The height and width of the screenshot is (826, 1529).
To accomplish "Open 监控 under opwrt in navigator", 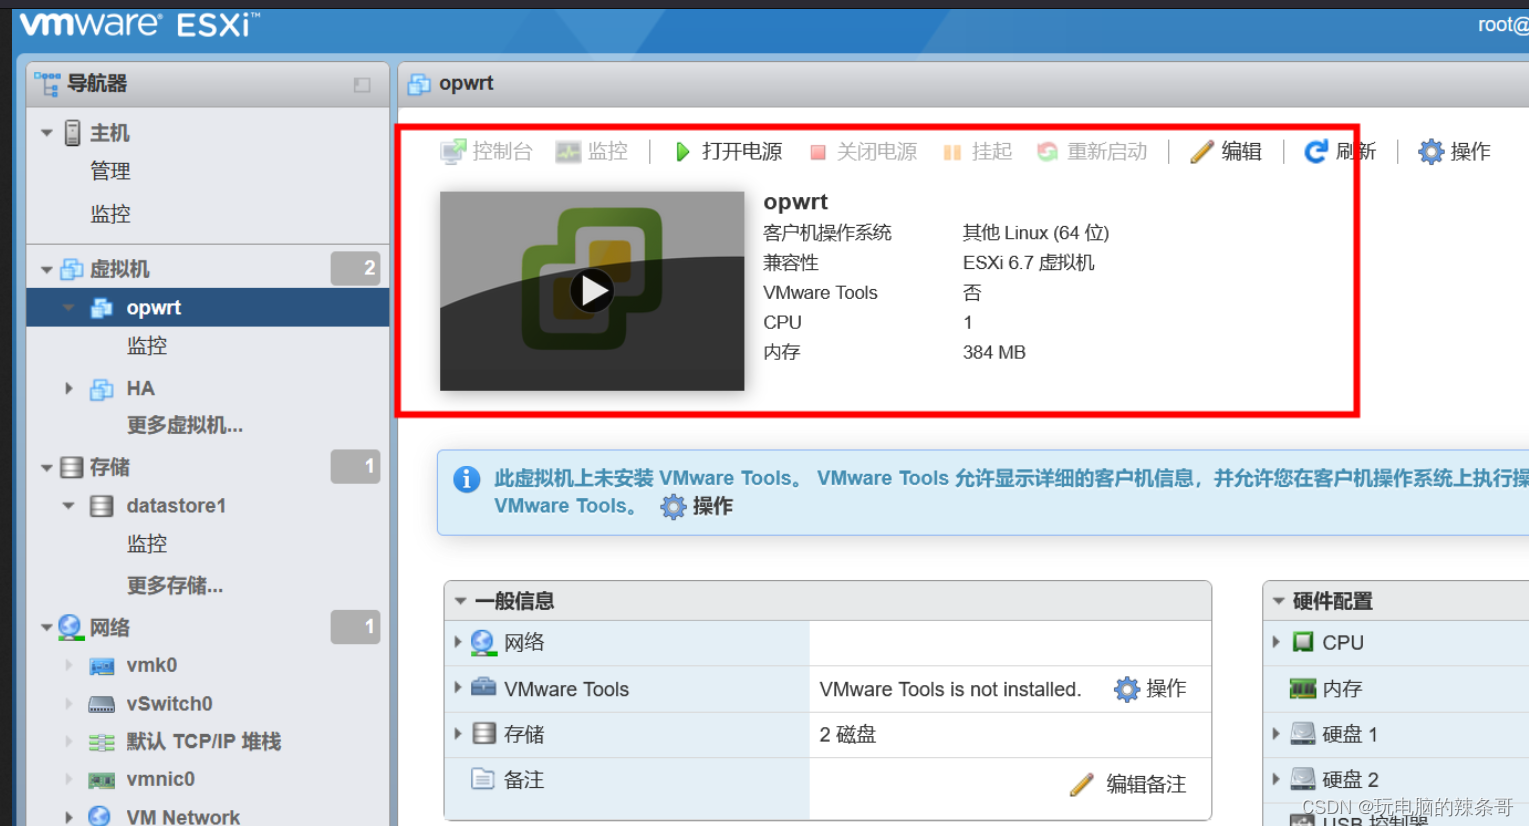I will tap(147, 346).
